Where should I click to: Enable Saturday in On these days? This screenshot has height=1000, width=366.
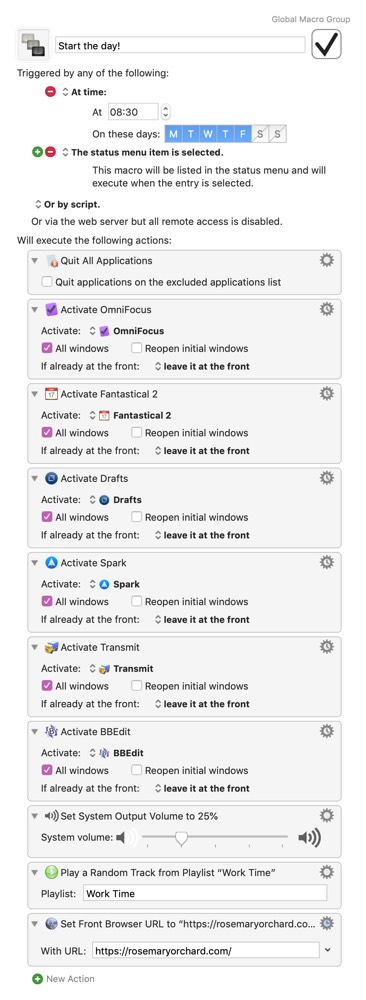coord(260,134)
